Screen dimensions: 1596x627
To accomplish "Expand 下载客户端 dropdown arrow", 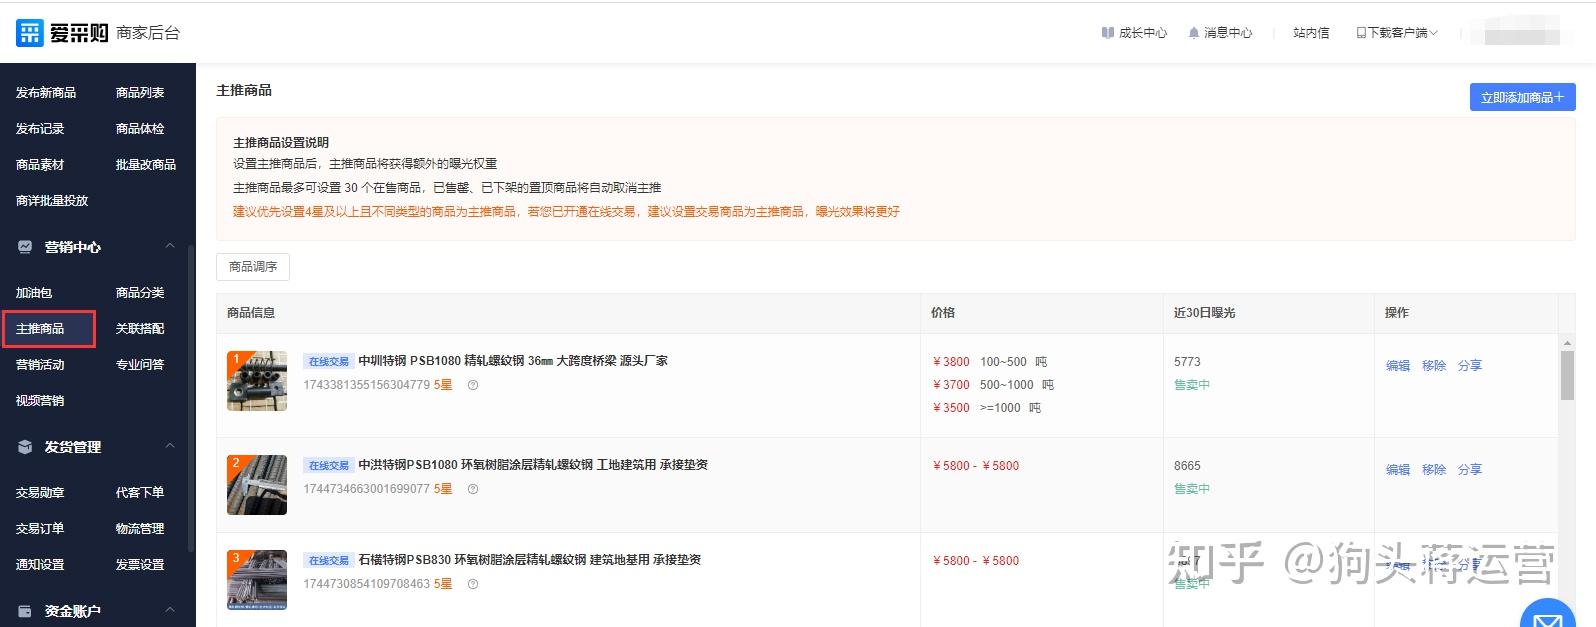I will pos(1433,33).
